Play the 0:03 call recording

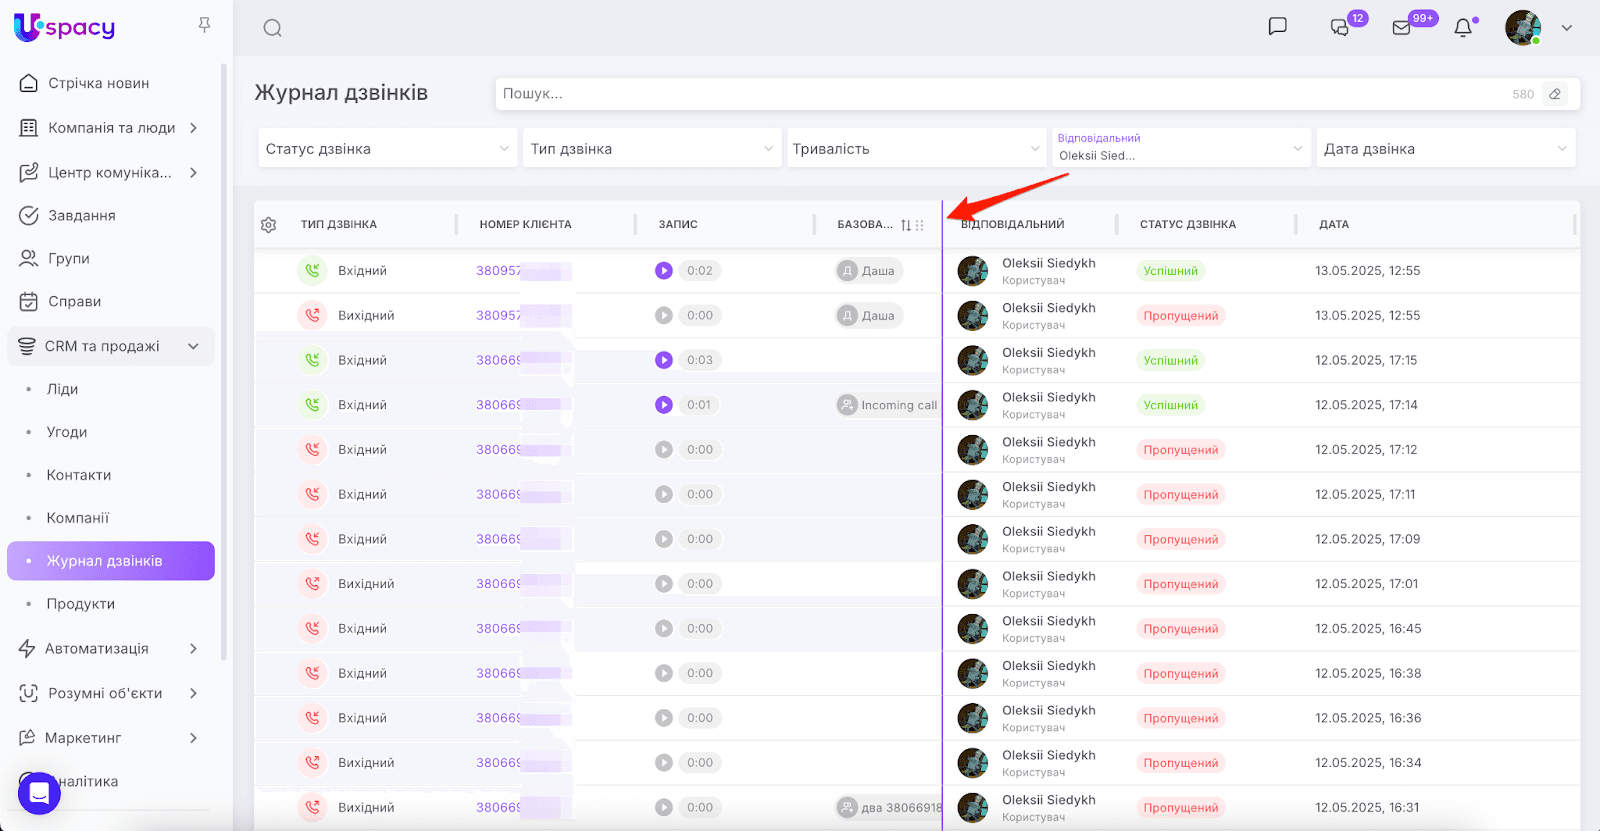point(664,360)
